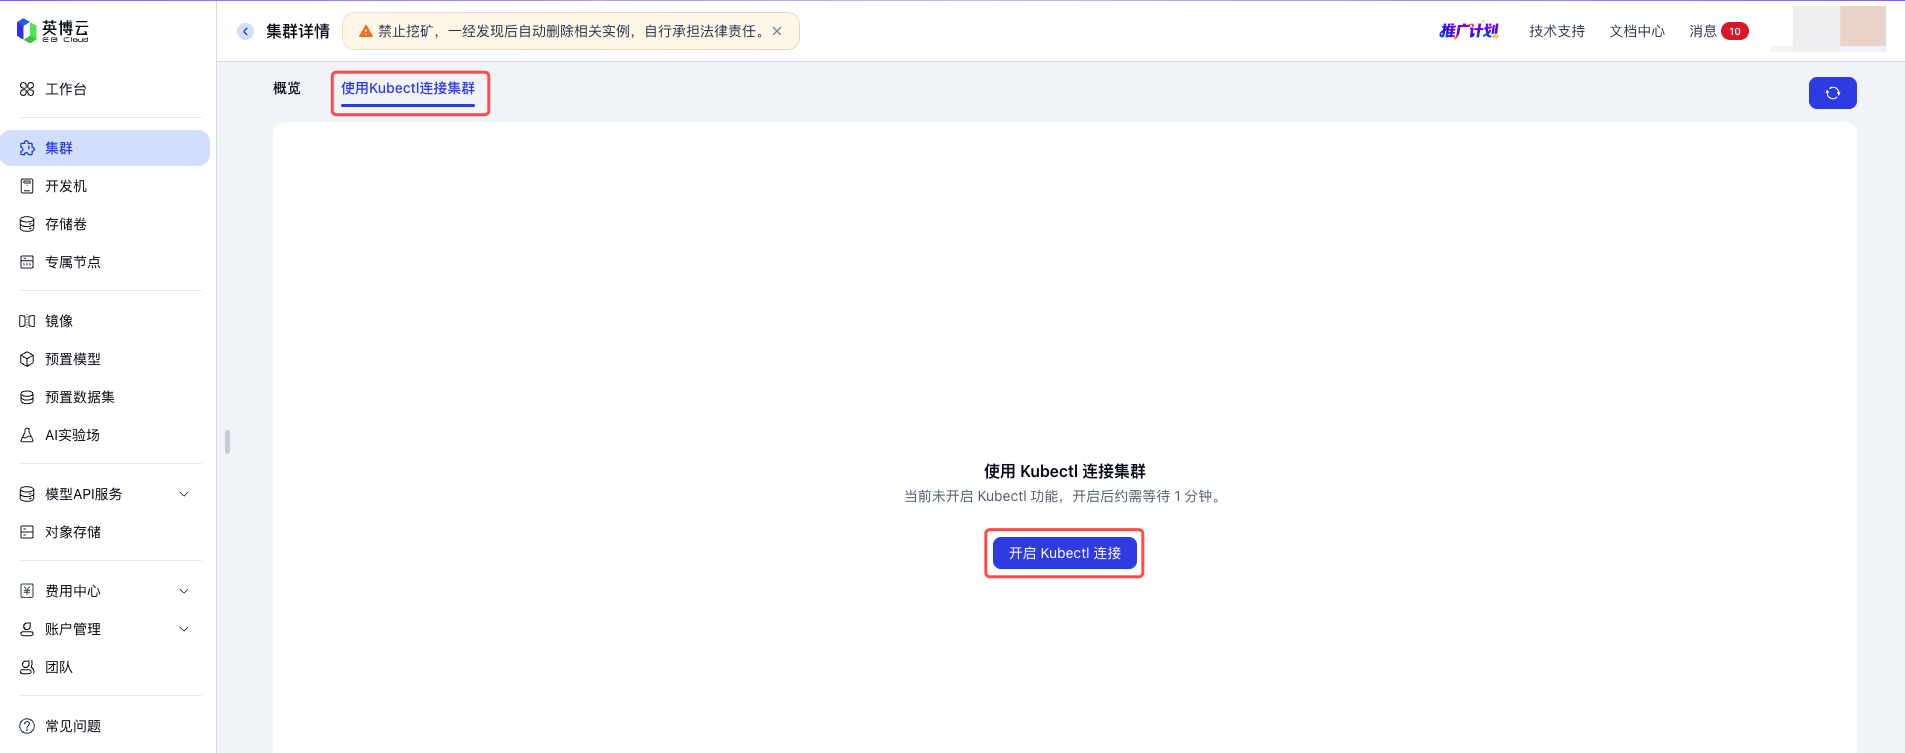
Task: Click the sidebar collapse handle
Action: [x=228, y=441]
